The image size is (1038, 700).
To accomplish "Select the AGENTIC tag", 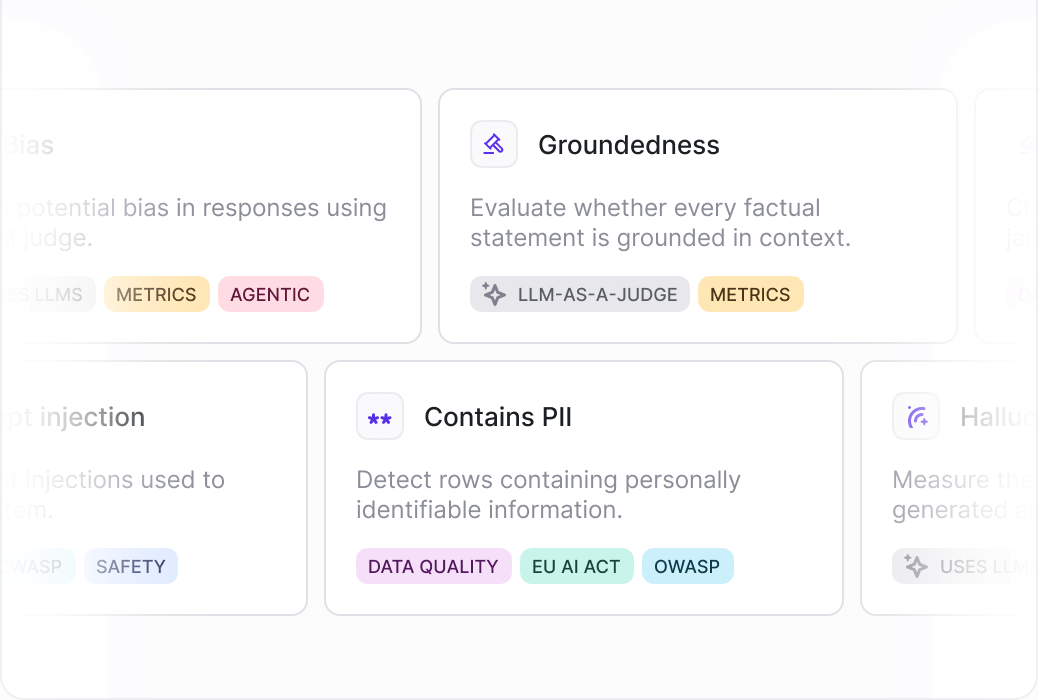I will pyautogui.click(x=271, y=294).
